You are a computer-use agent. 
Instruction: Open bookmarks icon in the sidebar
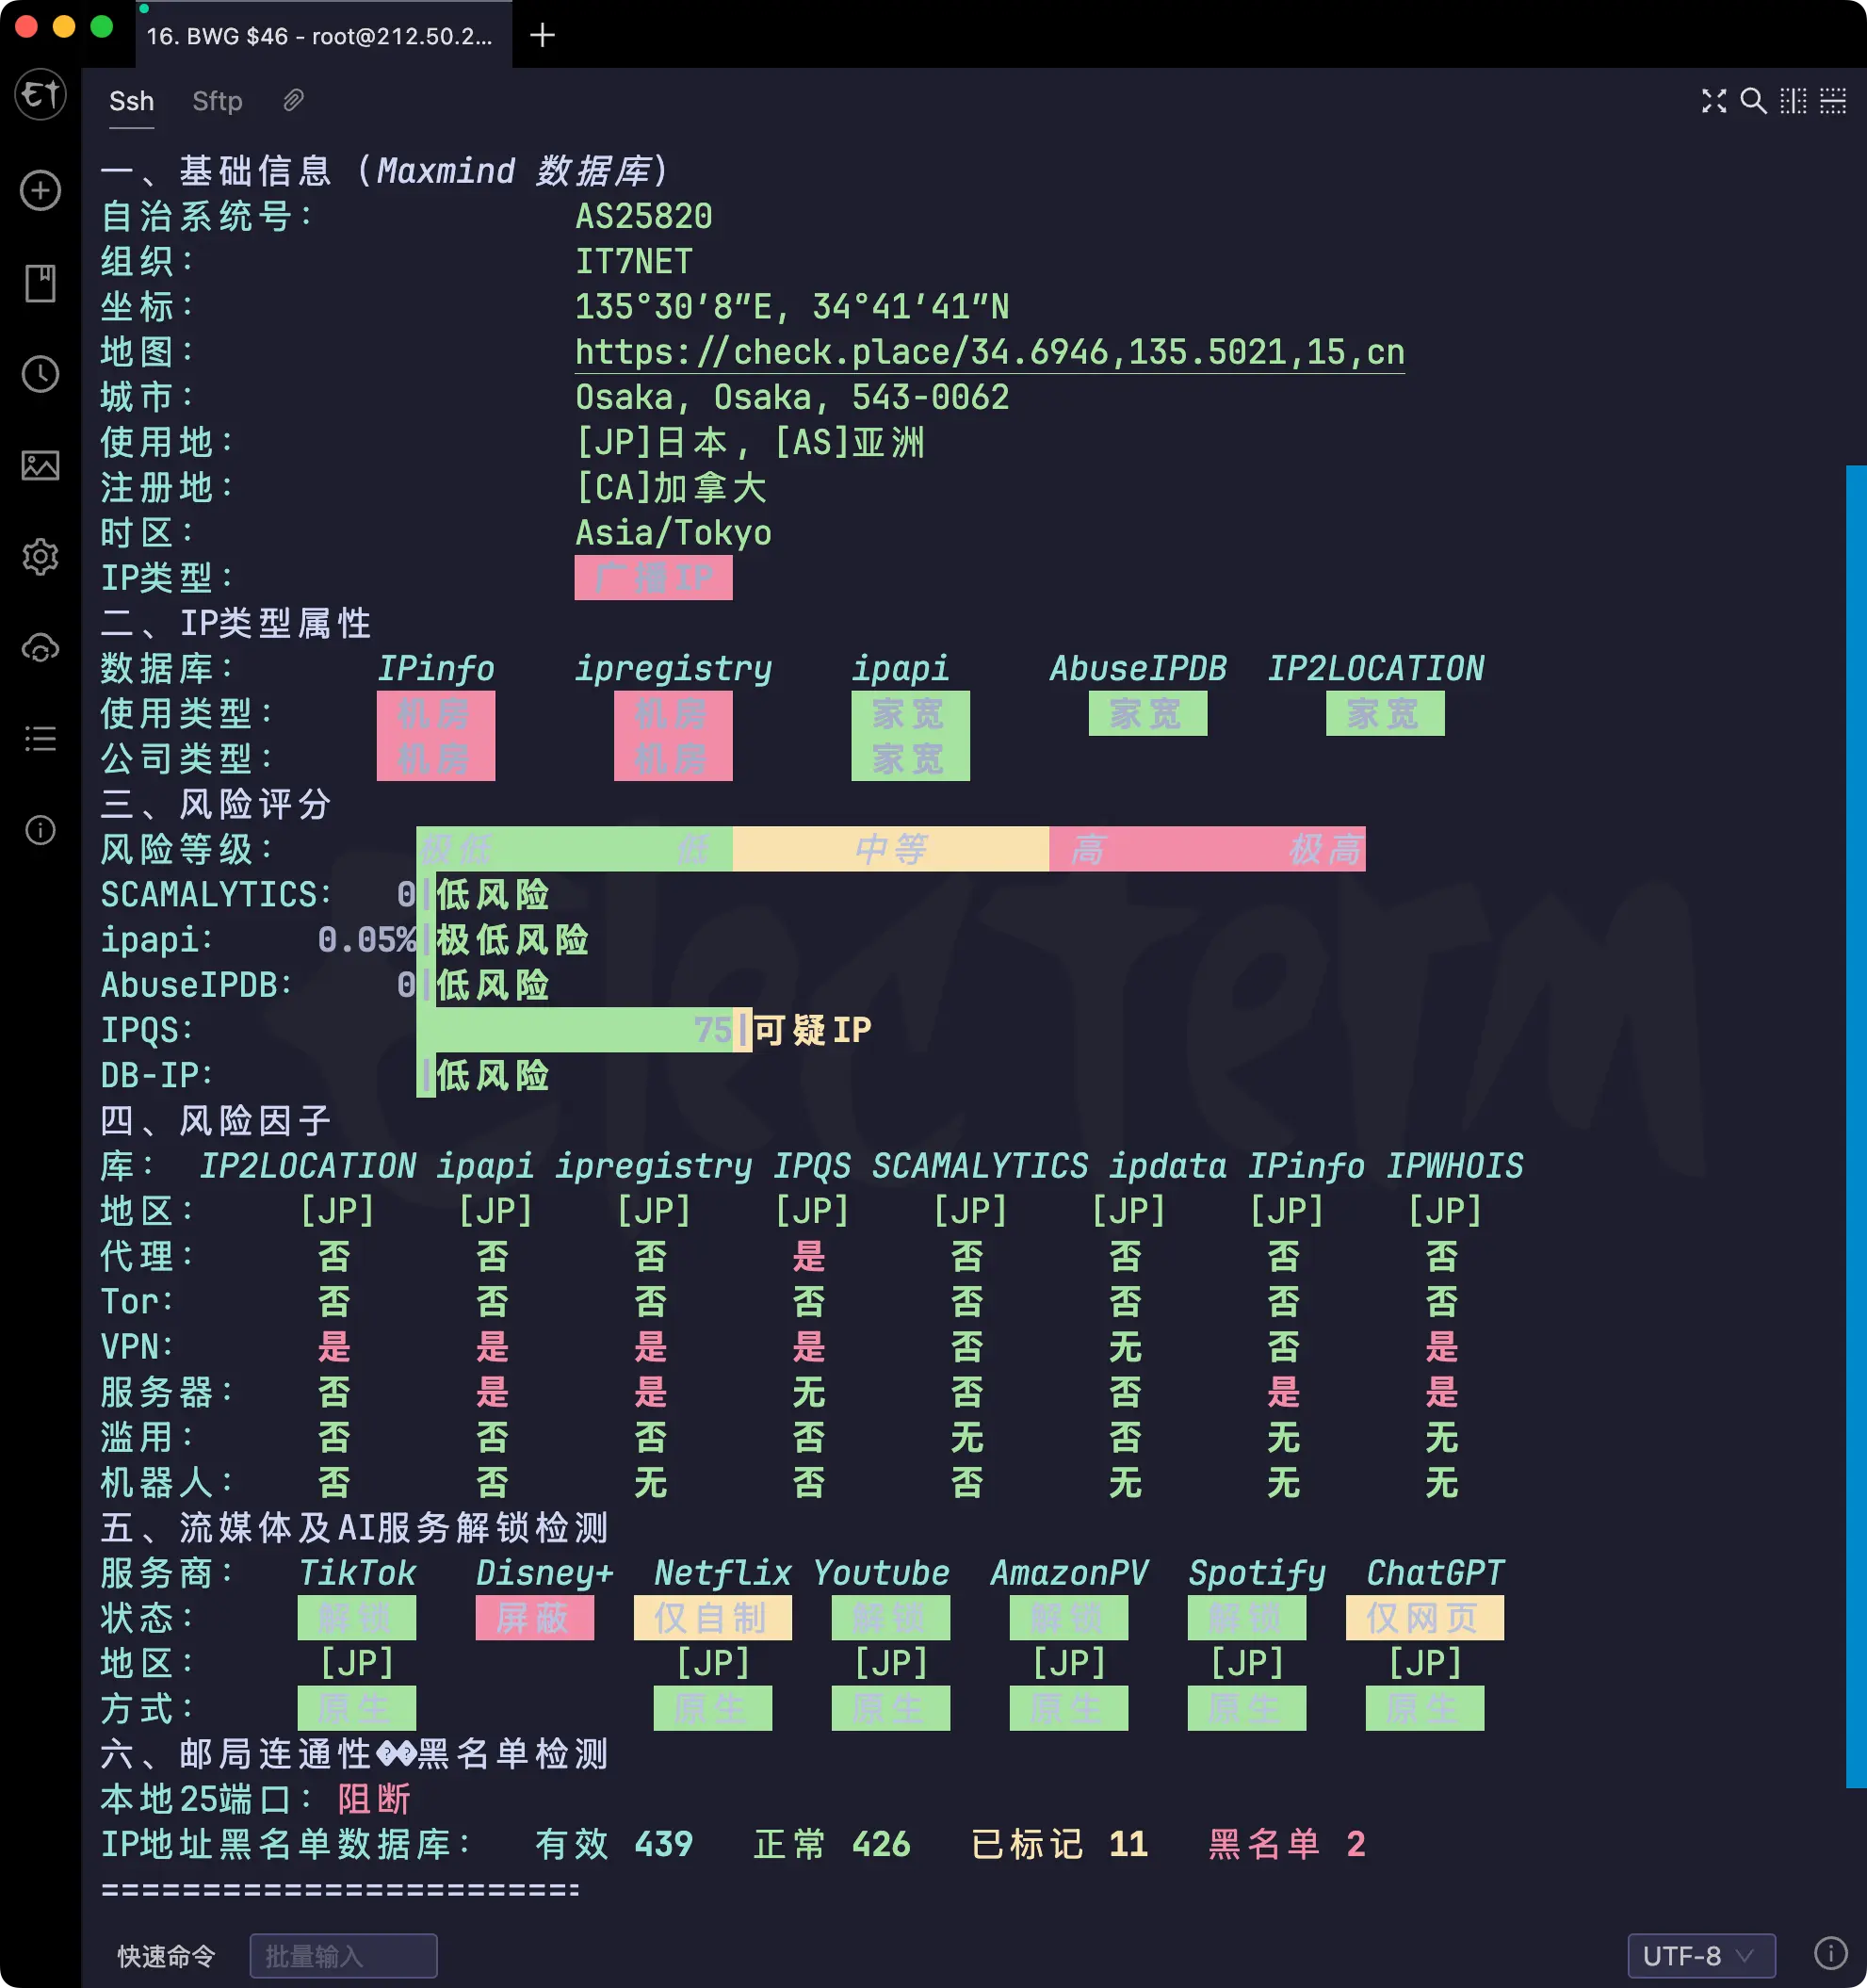click(x=40, y=283)
